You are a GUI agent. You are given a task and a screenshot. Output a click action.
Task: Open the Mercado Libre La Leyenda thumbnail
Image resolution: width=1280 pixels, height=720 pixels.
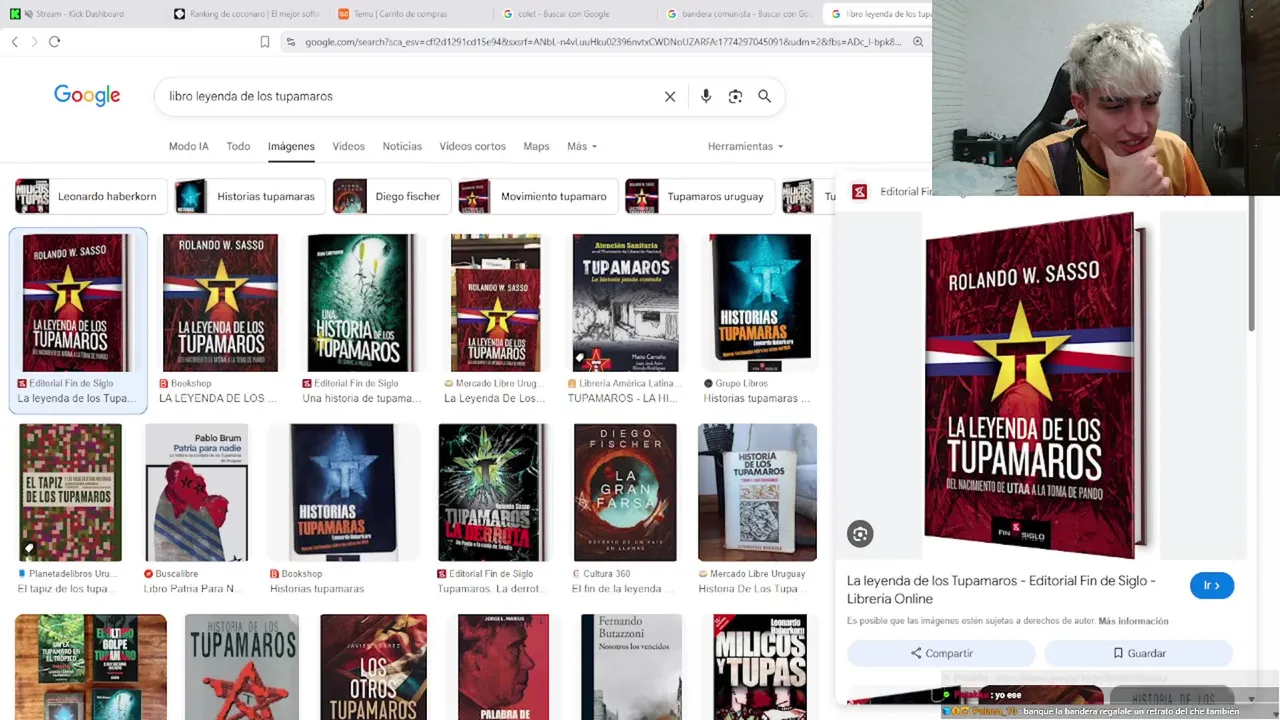[495, 303]
